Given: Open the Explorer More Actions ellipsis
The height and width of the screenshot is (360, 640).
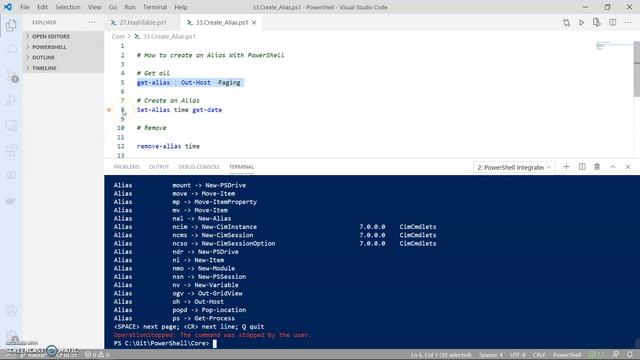Looking at the screenshot, I should click(x=92, y=22).
